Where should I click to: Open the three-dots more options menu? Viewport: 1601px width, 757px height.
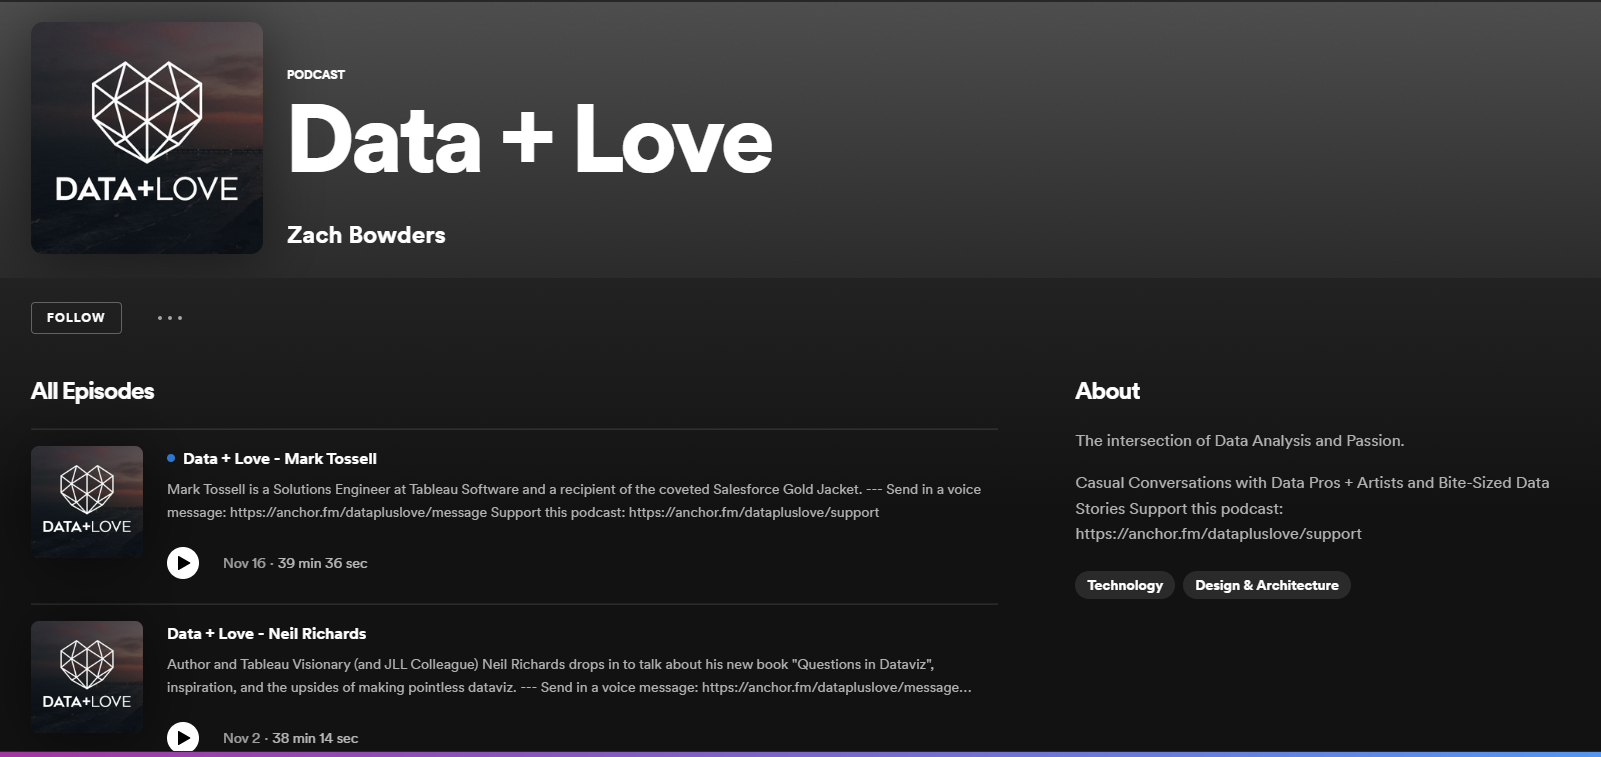tap(170, 318)
